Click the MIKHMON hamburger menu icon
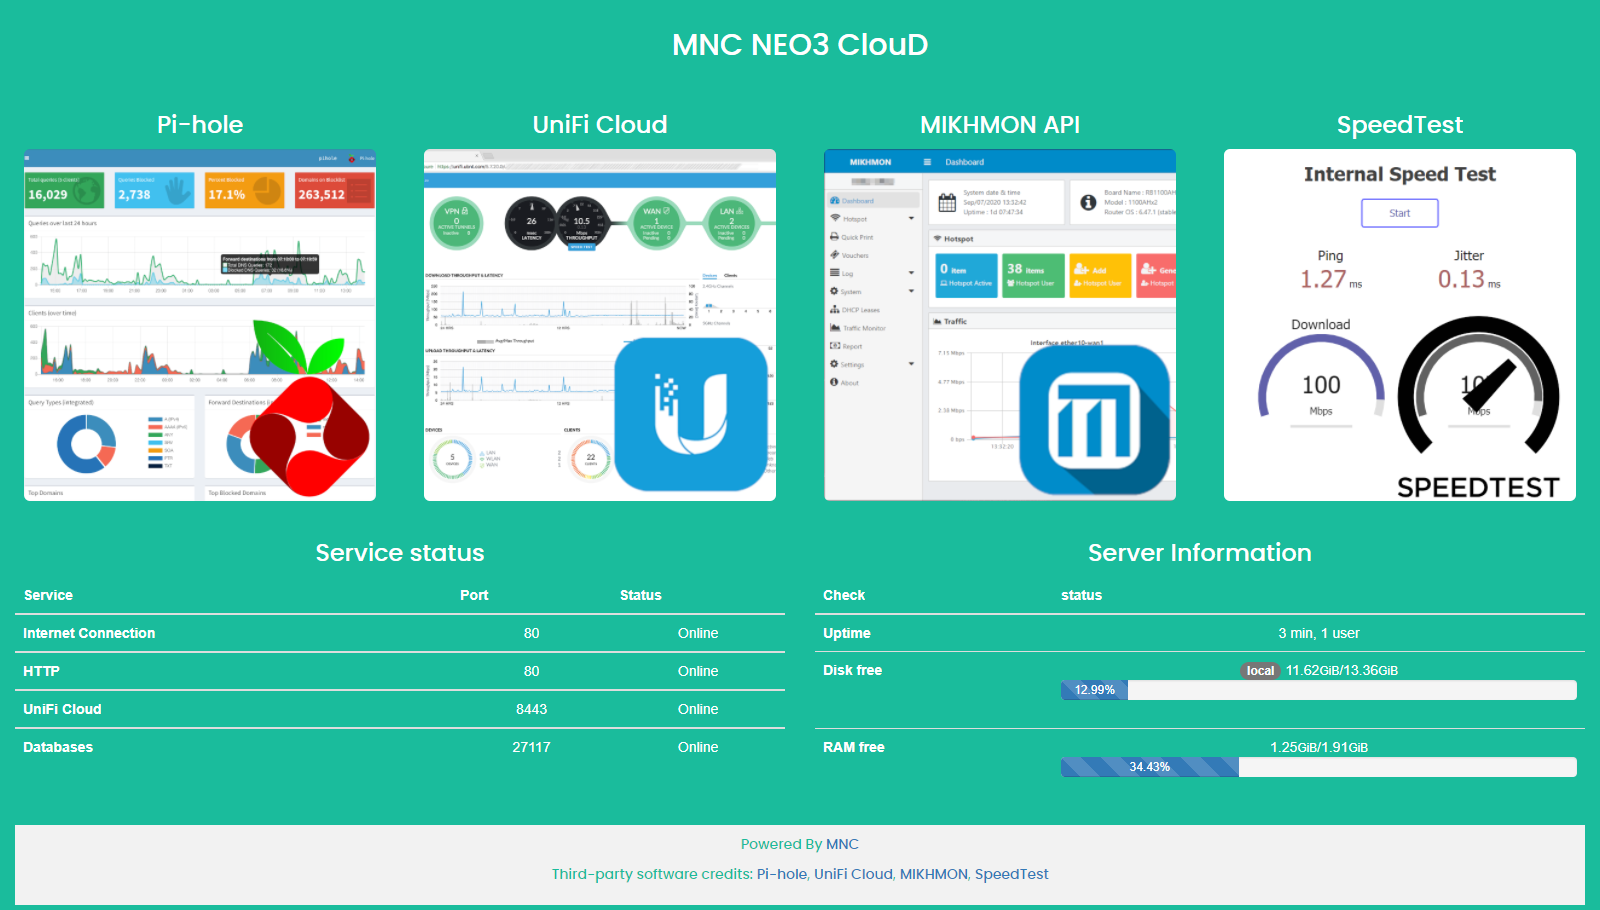 point(927,162)
